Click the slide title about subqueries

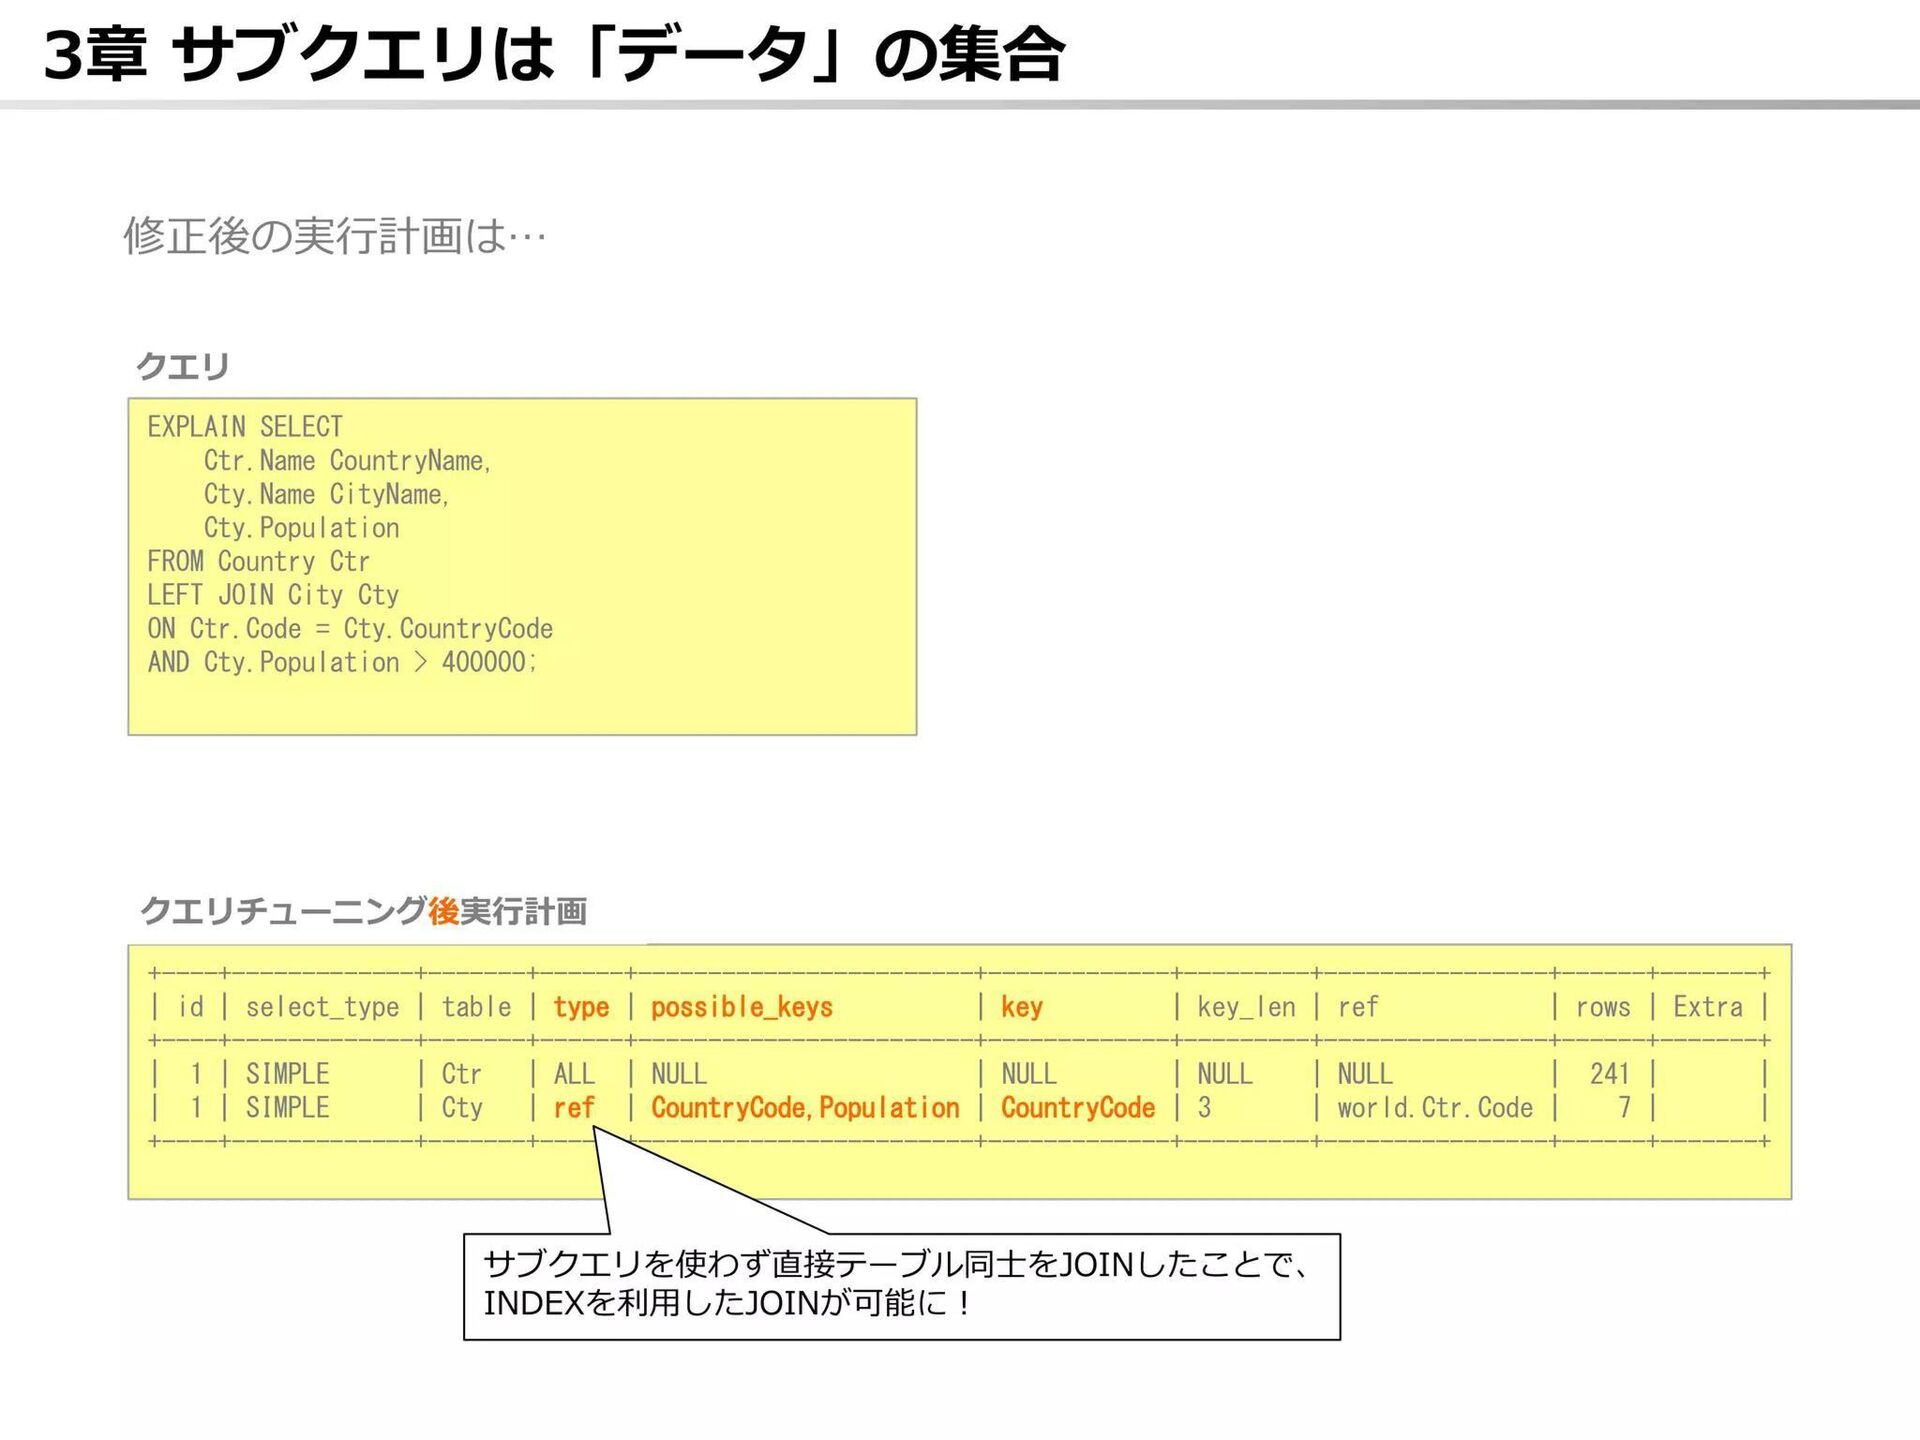pyautogui.click(x=555, y=54)
